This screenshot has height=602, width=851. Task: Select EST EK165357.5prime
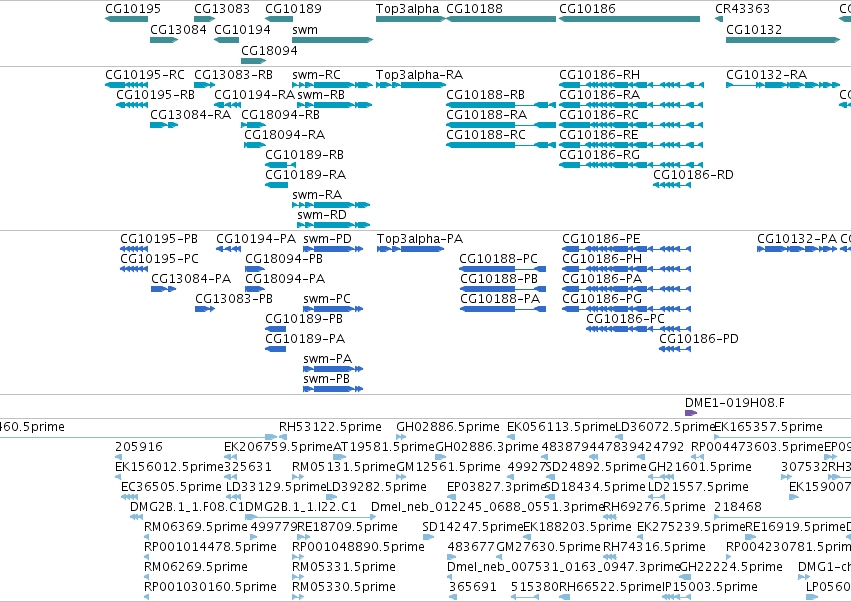tap(769, 427)
